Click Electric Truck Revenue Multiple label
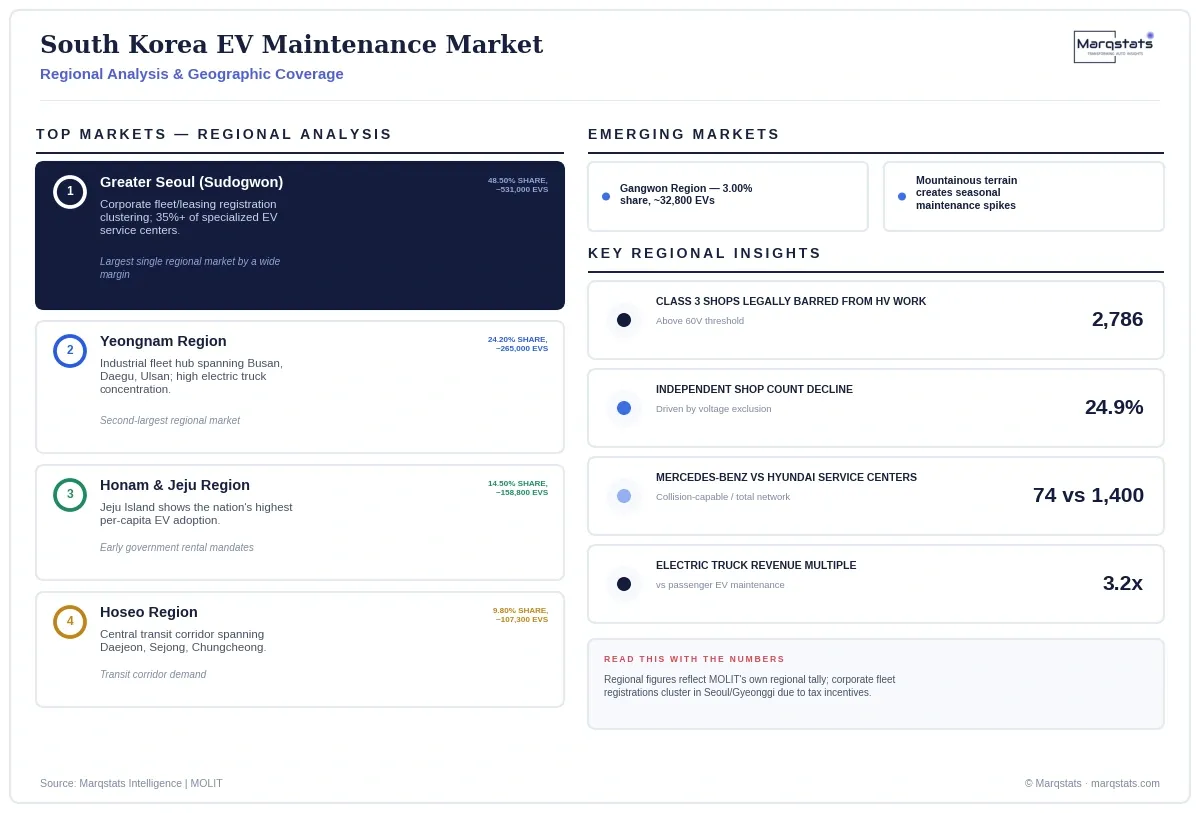 tap(756, 565)
